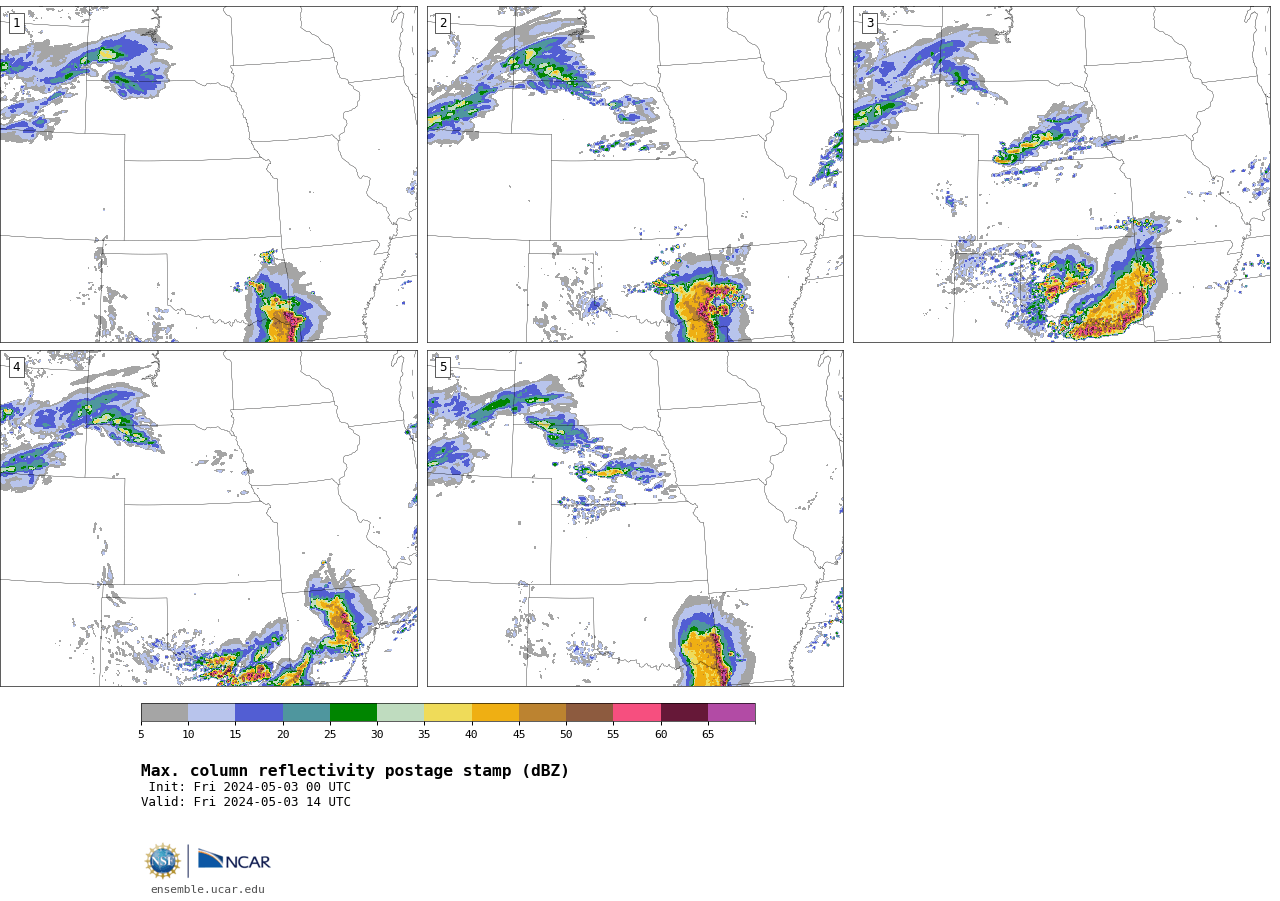The image size is (1280, 901).
Task: Open ensemble member 5 reflectivity map
Action: click(635, 518)
